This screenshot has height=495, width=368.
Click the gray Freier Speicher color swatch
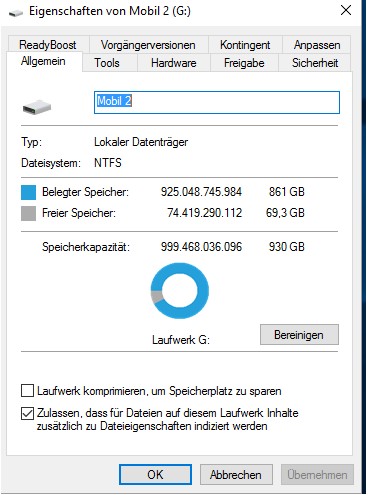tap(28, 213)
